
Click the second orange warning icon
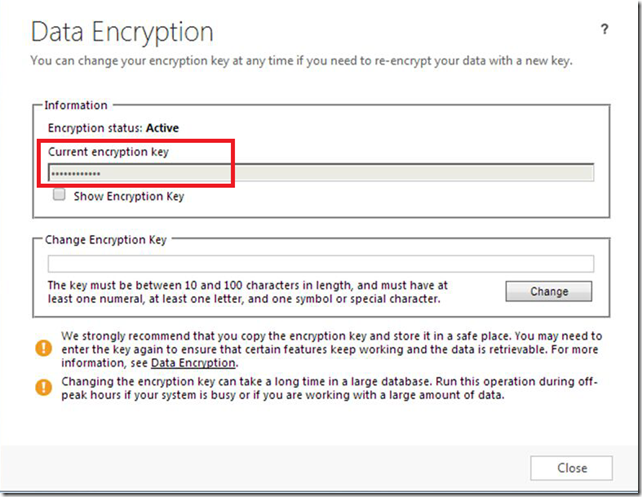click(43, 387)
